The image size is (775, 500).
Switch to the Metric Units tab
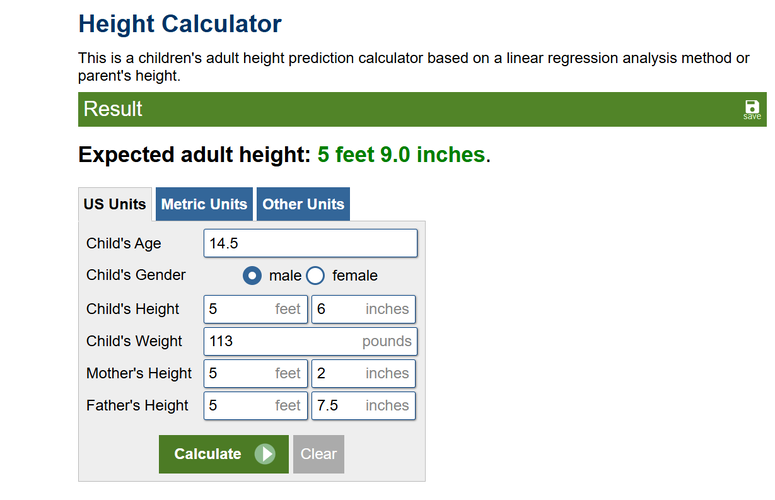(x=204, y=204)
